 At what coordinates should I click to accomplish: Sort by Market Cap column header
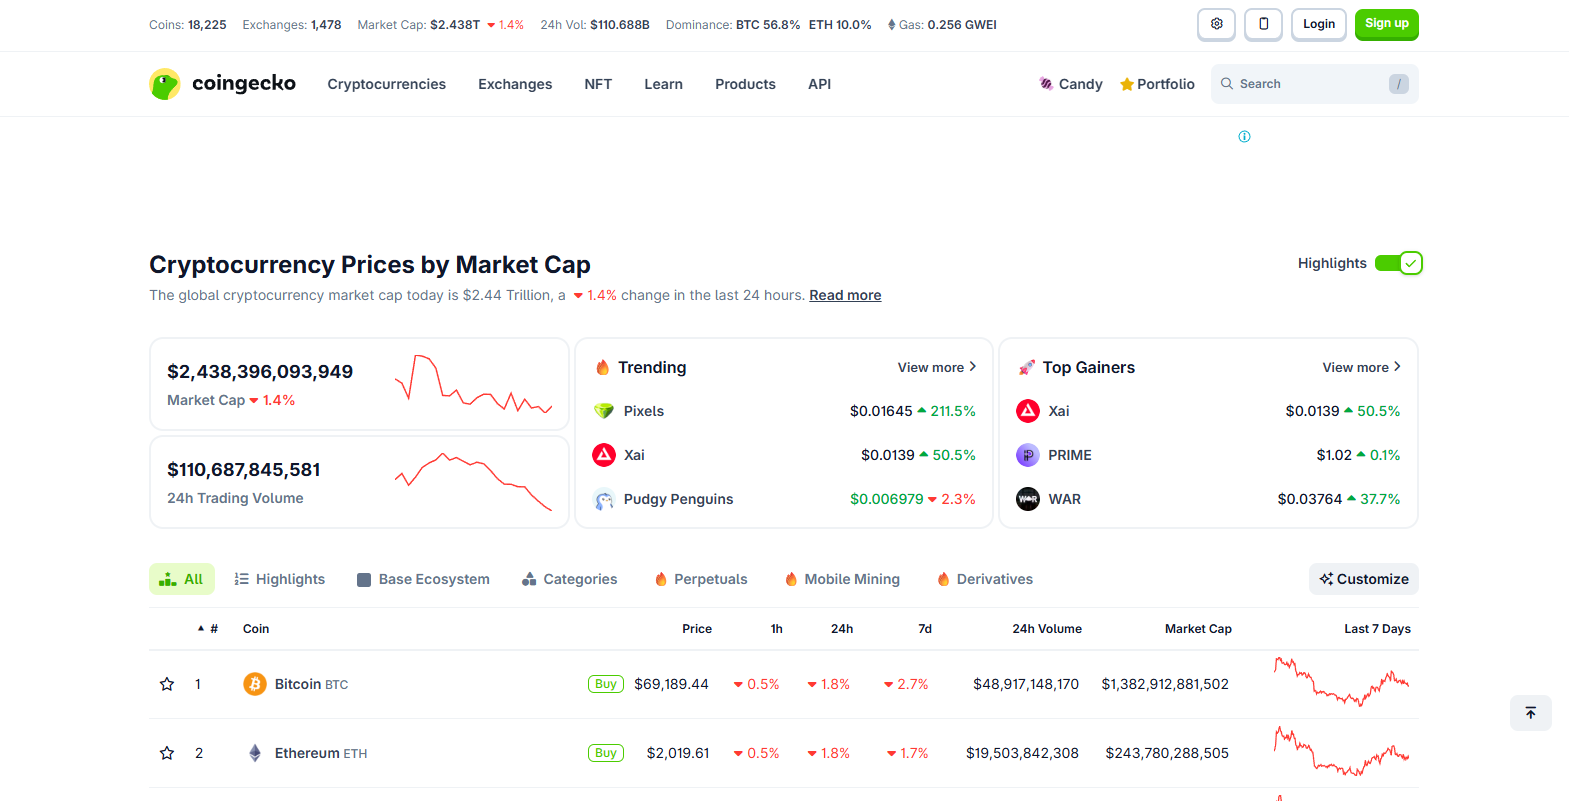[1198, 629]
